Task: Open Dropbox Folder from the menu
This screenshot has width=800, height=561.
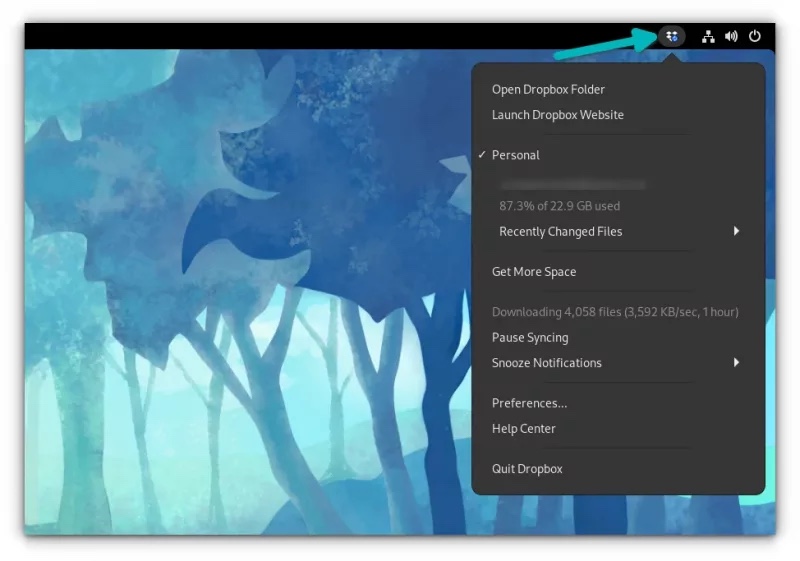Action: (618, 89)
